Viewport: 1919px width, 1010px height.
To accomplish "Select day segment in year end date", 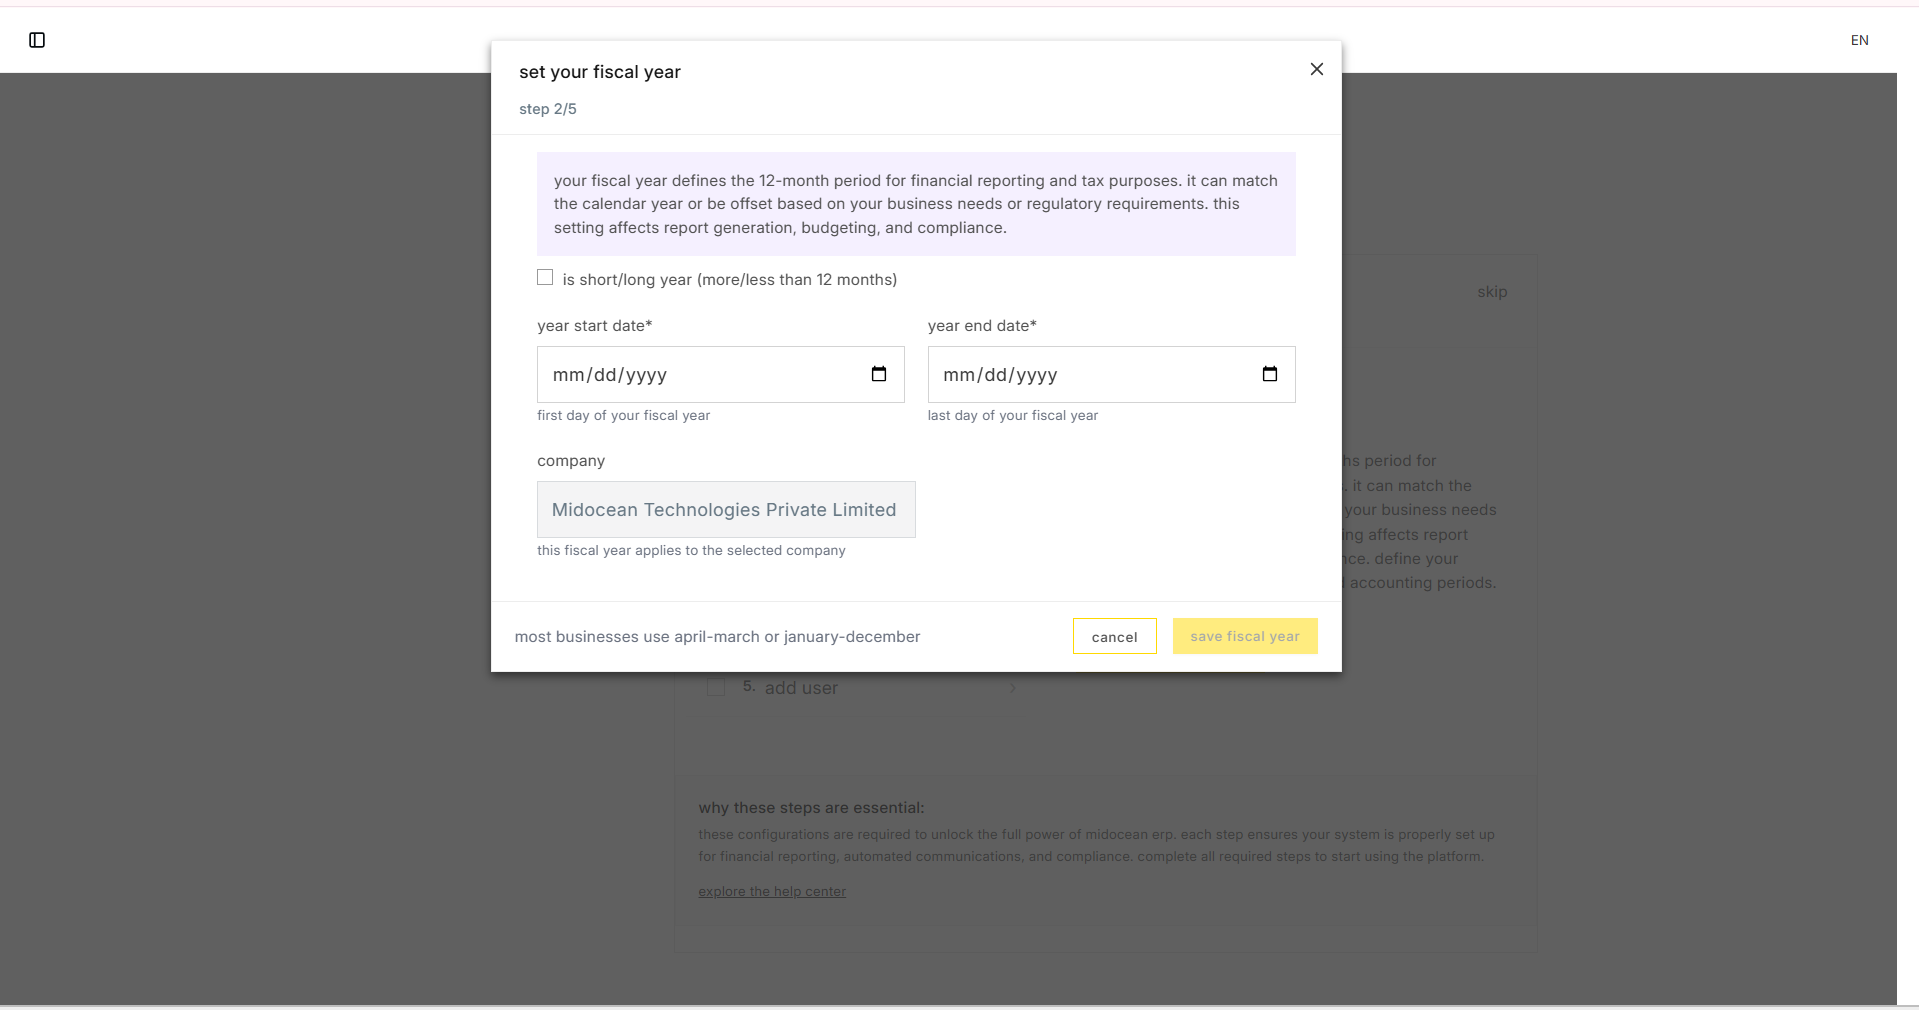I will (x=996, y=375).
